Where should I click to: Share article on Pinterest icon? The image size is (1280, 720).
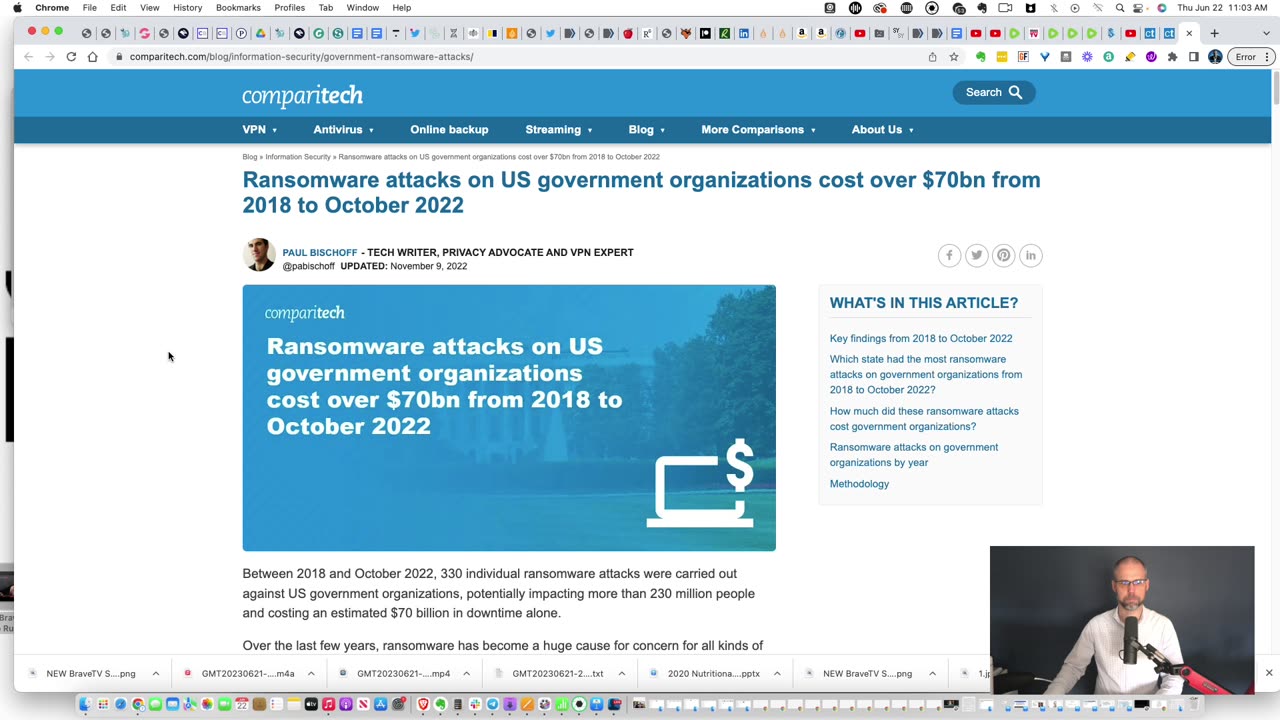(x=1003, y=255)
